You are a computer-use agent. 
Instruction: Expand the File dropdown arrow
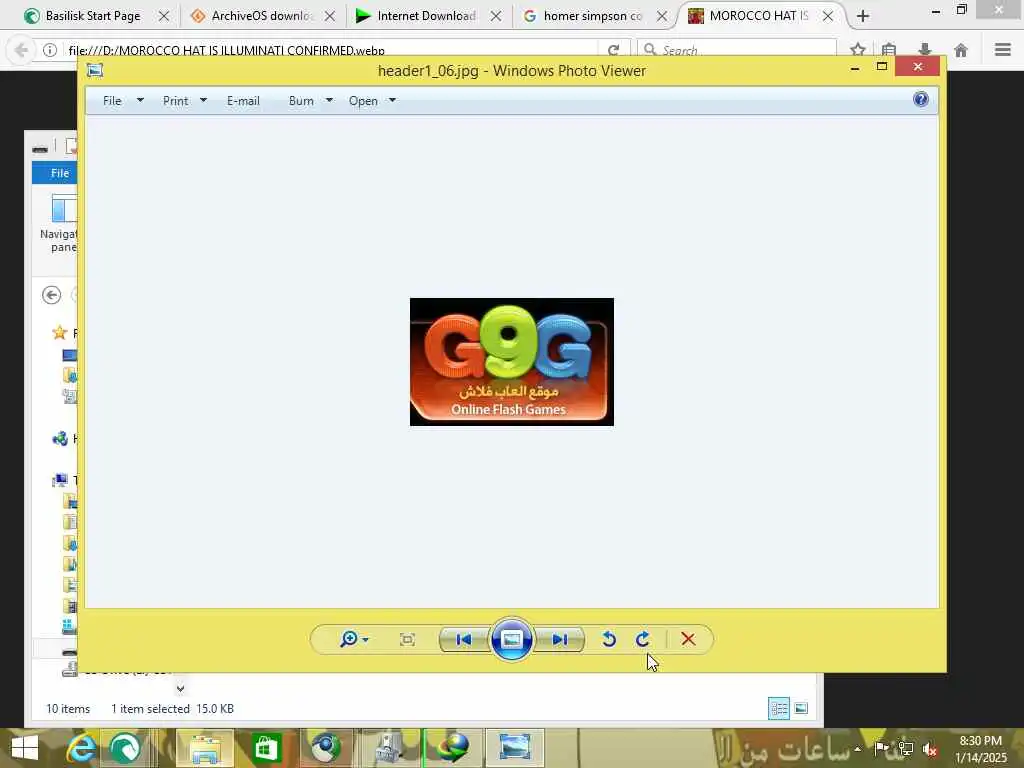coord(140,101)
